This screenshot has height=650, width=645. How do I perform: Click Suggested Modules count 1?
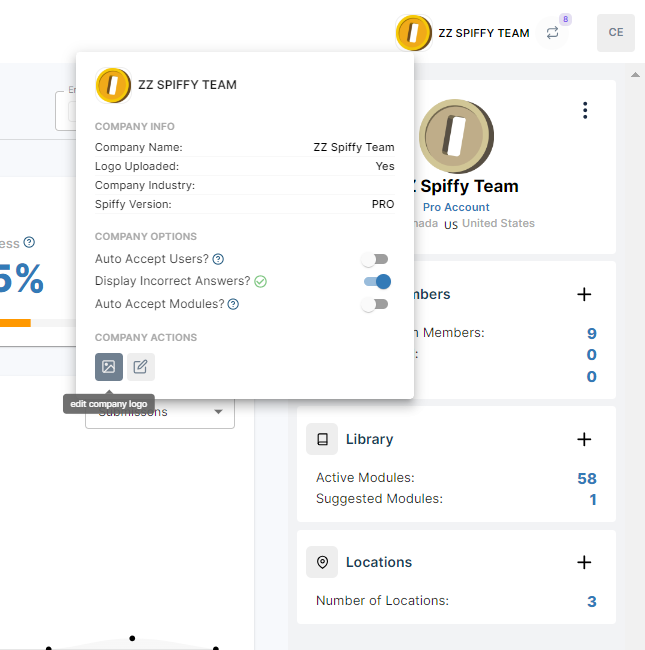593,500
